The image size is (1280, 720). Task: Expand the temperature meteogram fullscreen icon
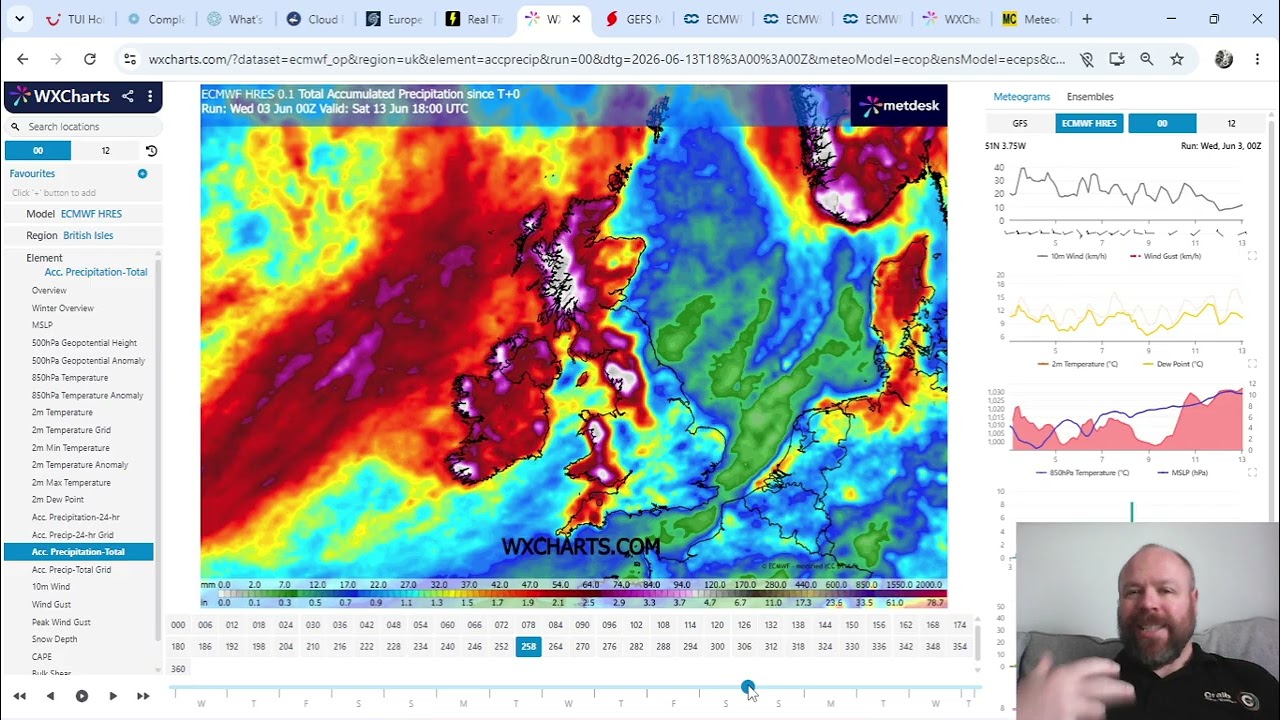point(1252,364)
